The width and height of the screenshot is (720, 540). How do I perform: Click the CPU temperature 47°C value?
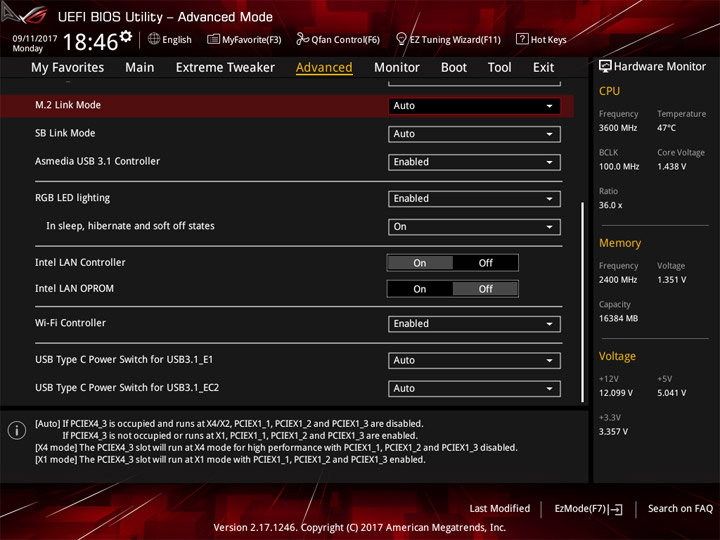[666, 128]
